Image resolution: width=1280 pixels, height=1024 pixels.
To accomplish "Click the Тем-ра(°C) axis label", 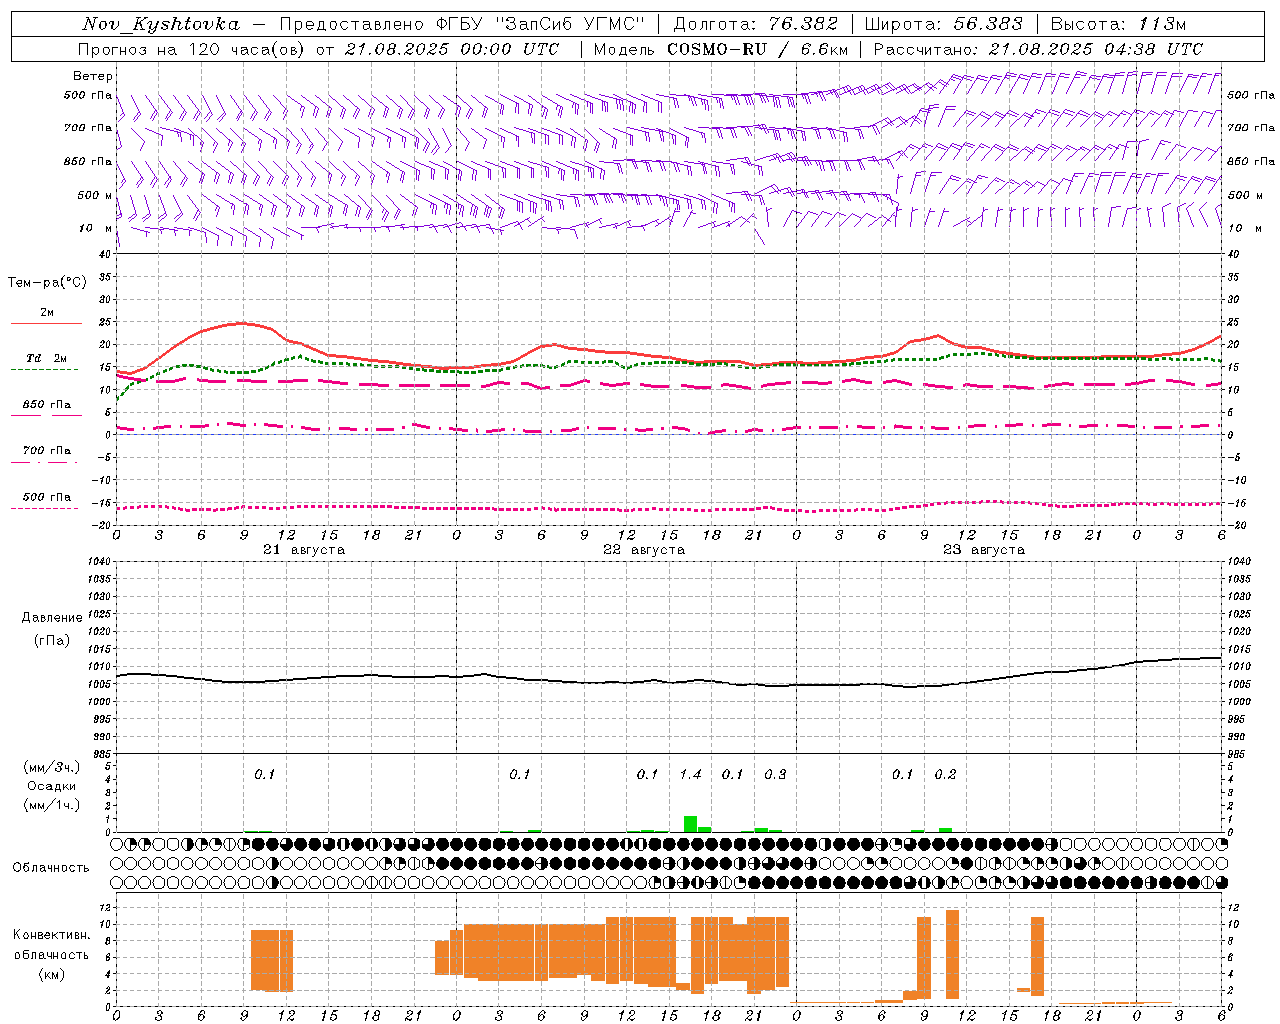I will (47, 282).
